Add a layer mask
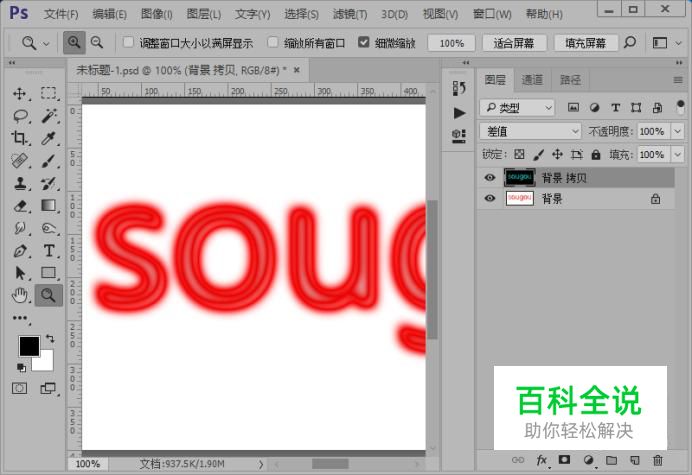 pyautogui.click(x=564, y=460)
